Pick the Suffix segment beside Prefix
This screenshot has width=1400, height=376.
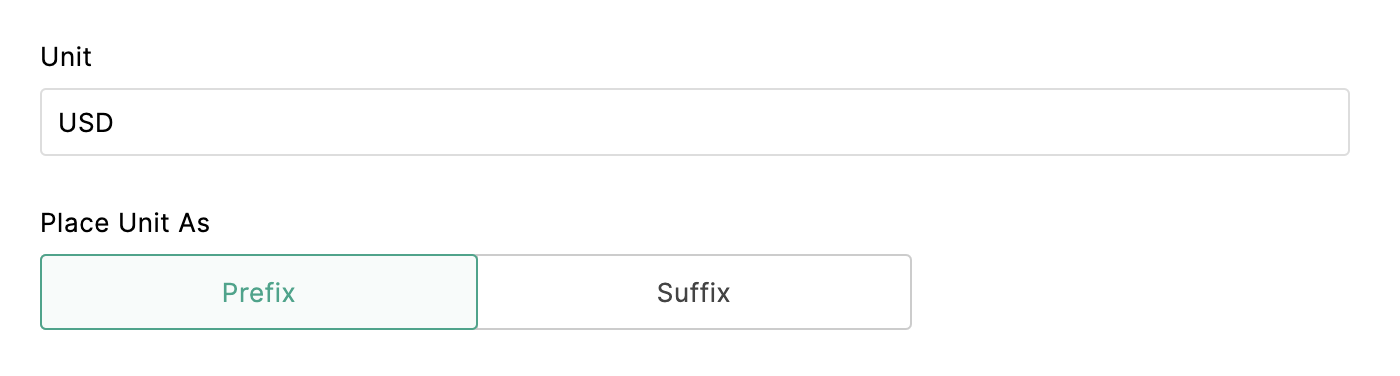(694, 292)
